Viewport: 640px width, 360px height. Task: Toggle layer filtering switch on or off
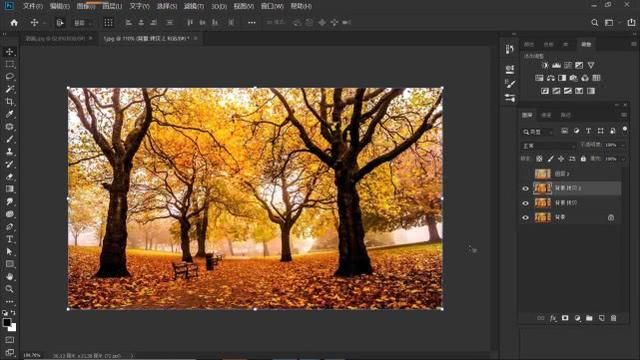coord(624,130)
